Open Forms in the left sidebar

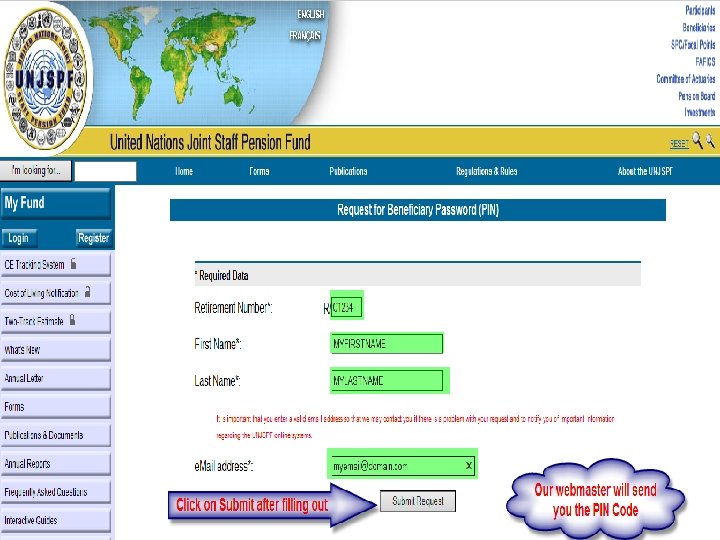coord(56,406)
